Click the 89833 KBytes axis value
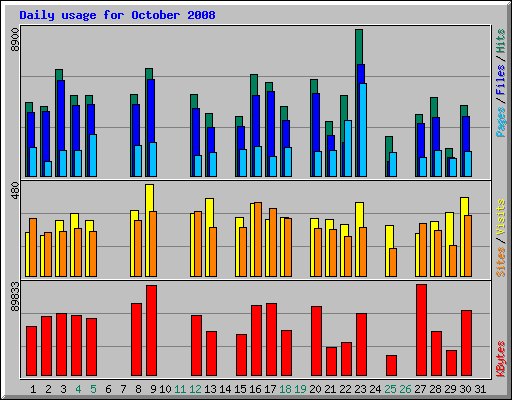Viewport: 512px width, 400px height. [15, 296]
